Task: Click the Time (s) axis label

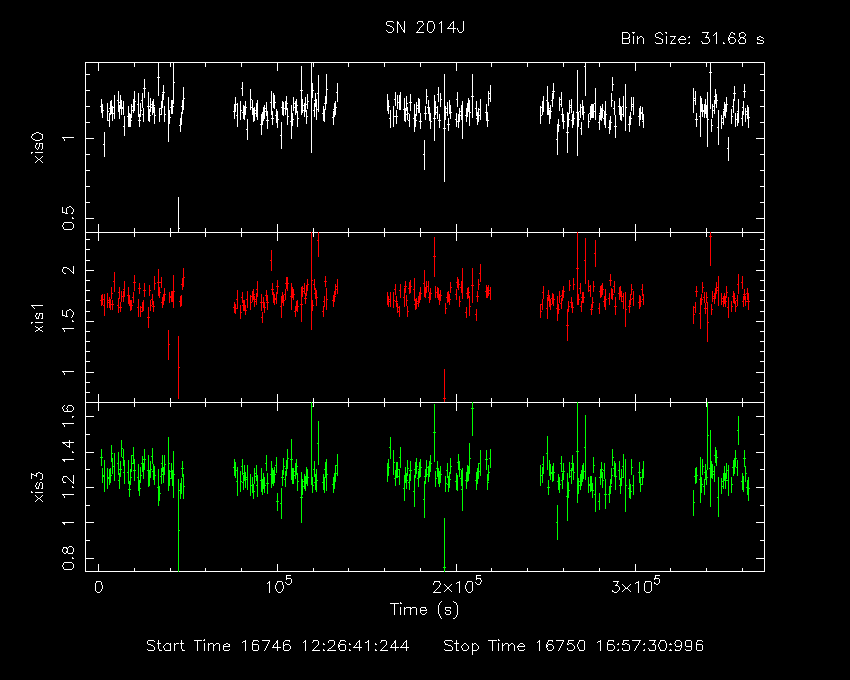Action: tap(424, 610)
